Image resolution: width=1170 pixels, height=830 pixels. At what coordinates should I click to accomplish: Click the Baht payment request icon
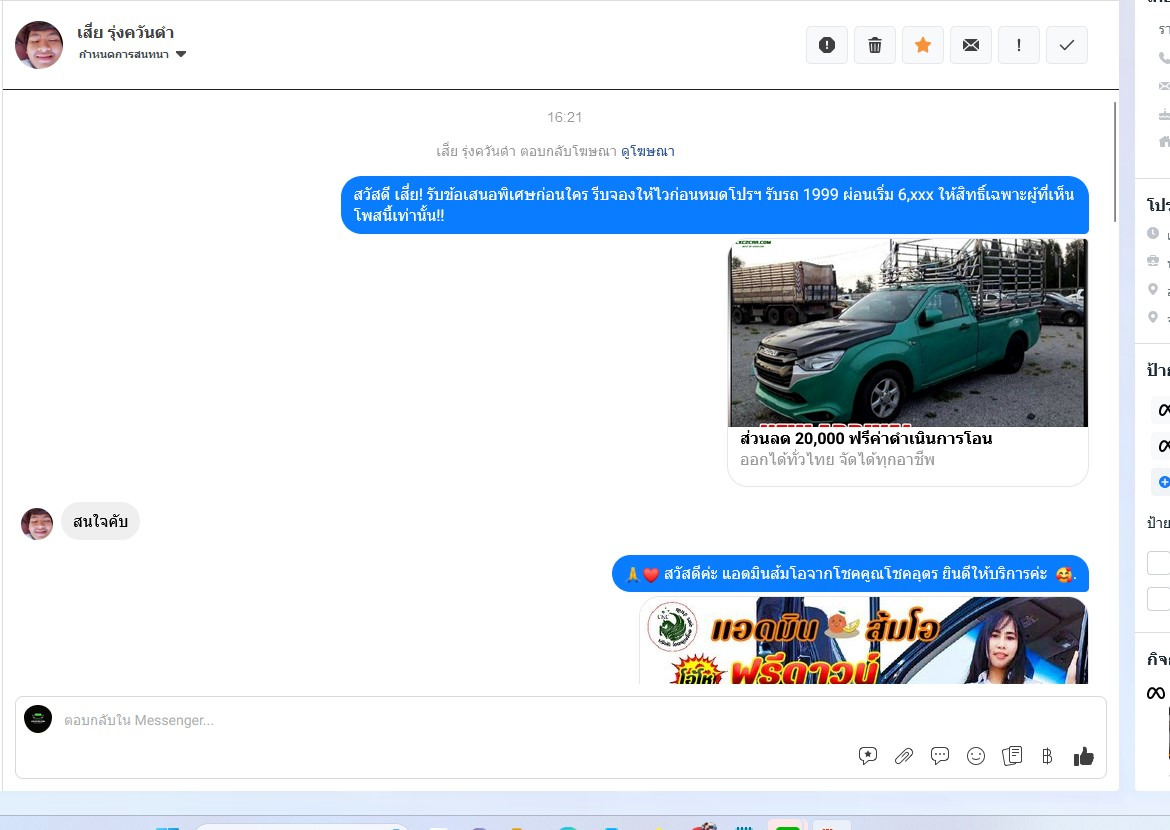pos(1047,756)
